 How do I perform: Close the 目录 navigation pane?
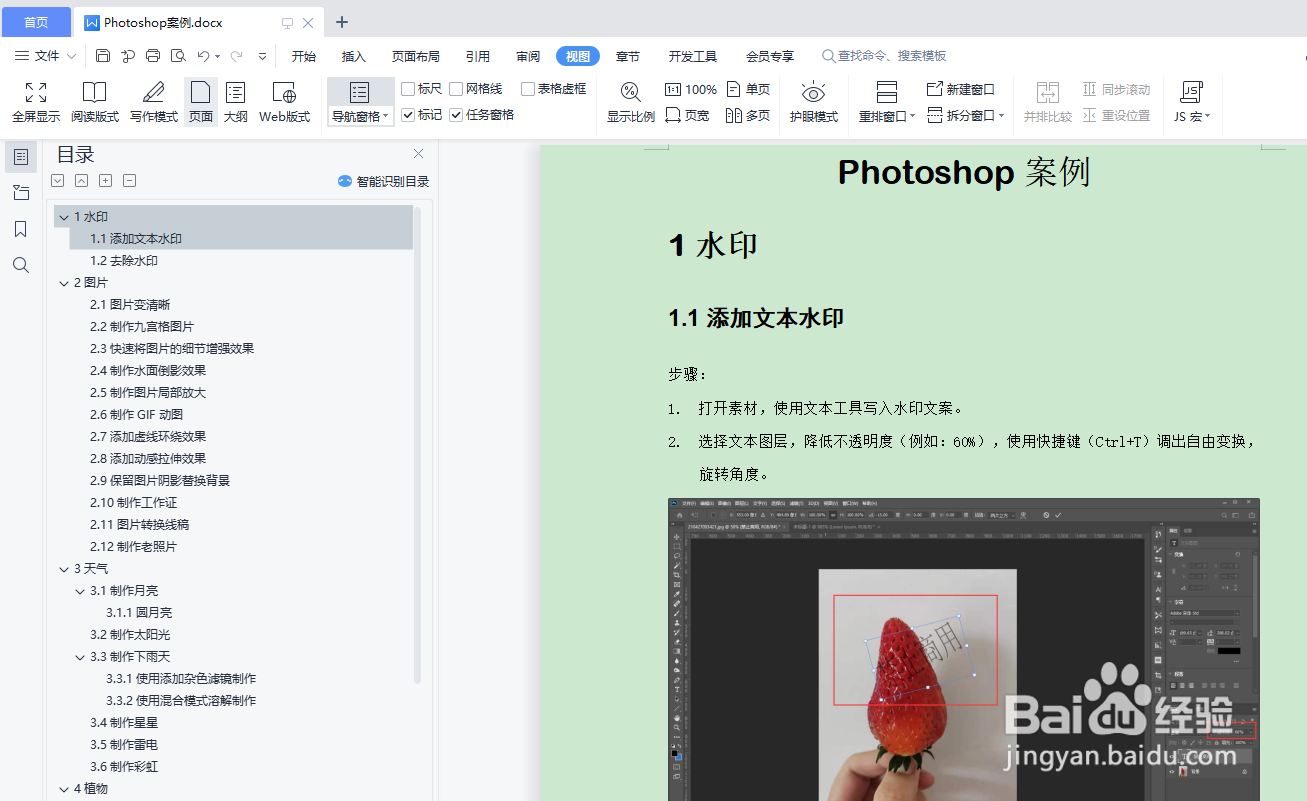click(x=418, y=154)
